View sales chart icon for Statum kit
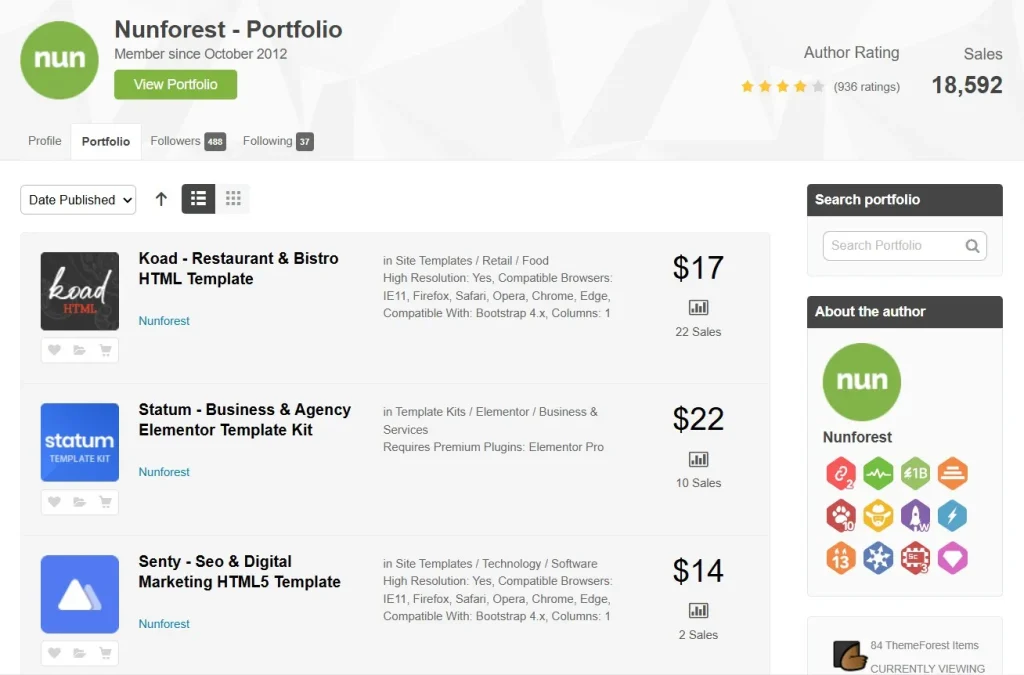 [698, 459]
